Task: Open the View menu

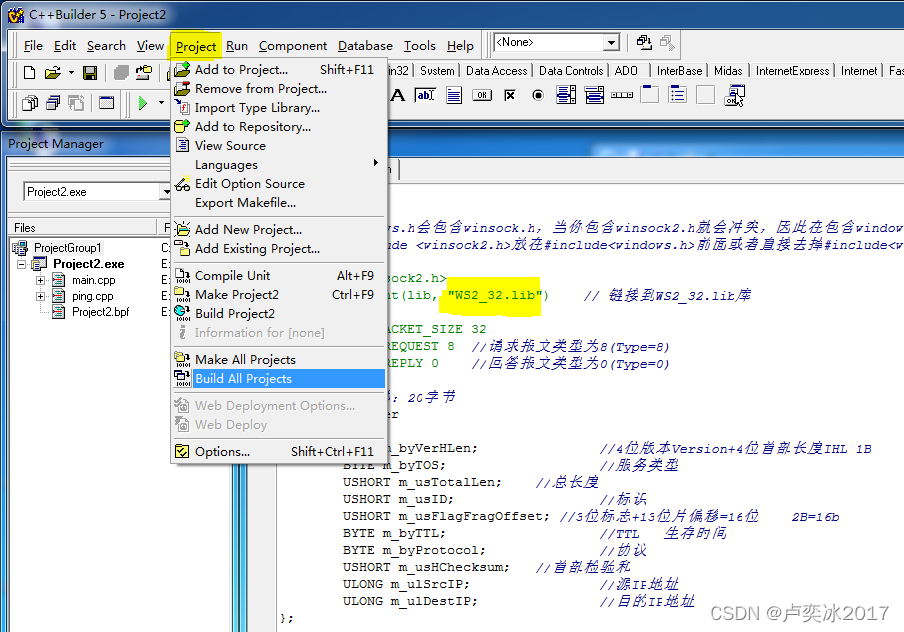Action: click(x=150, y=46)
